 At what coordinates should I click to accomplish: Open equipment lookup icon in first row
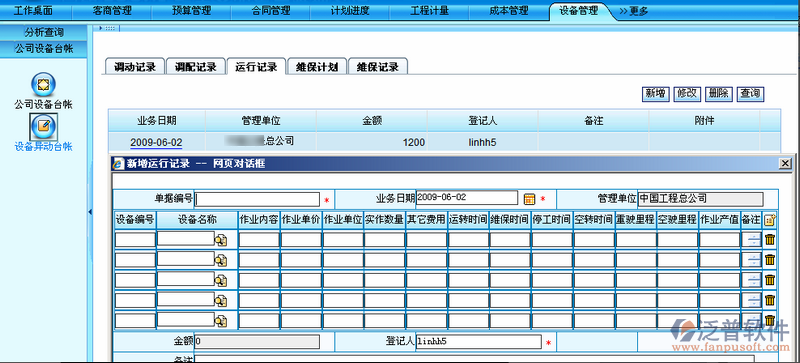click(x=221, y=239)
